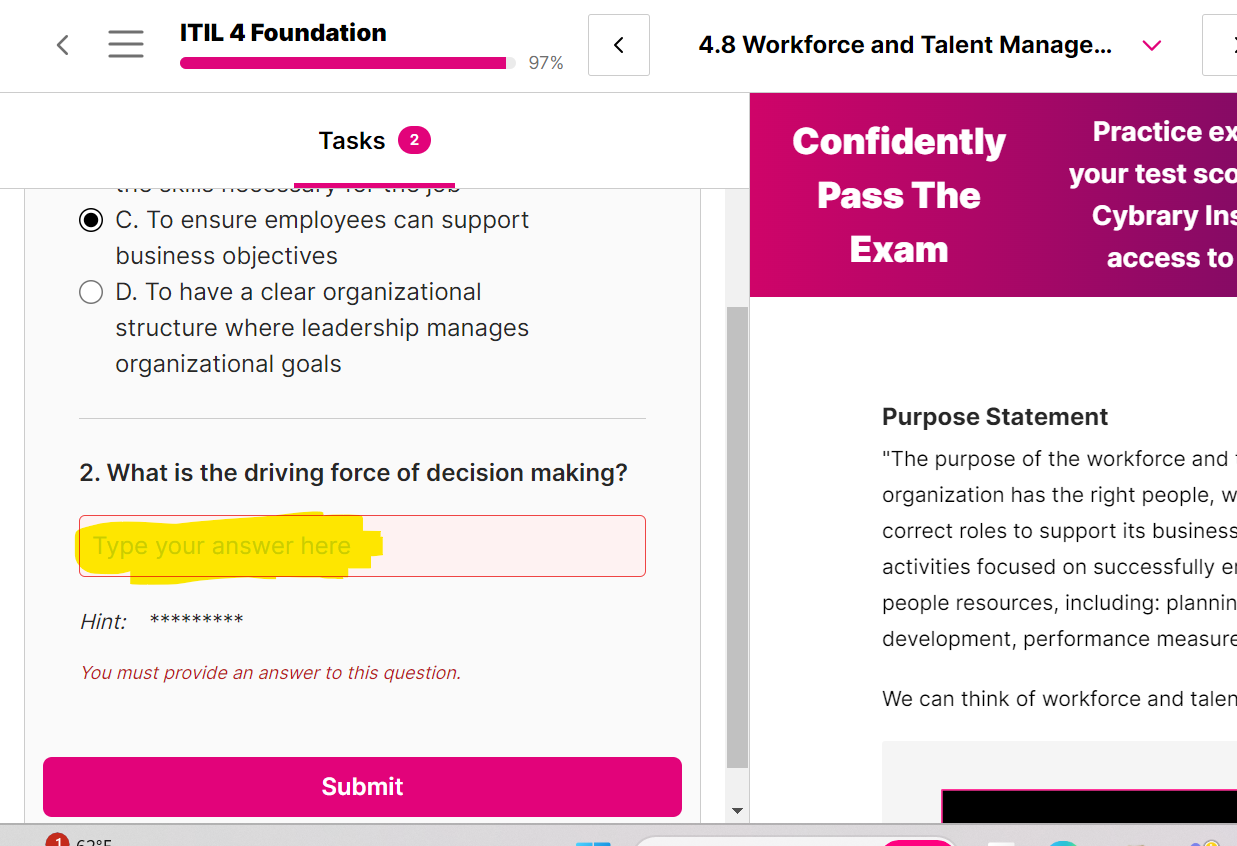Expand the 4.8 Workforce and Talent lesson dropdown

tap(905, 45)
